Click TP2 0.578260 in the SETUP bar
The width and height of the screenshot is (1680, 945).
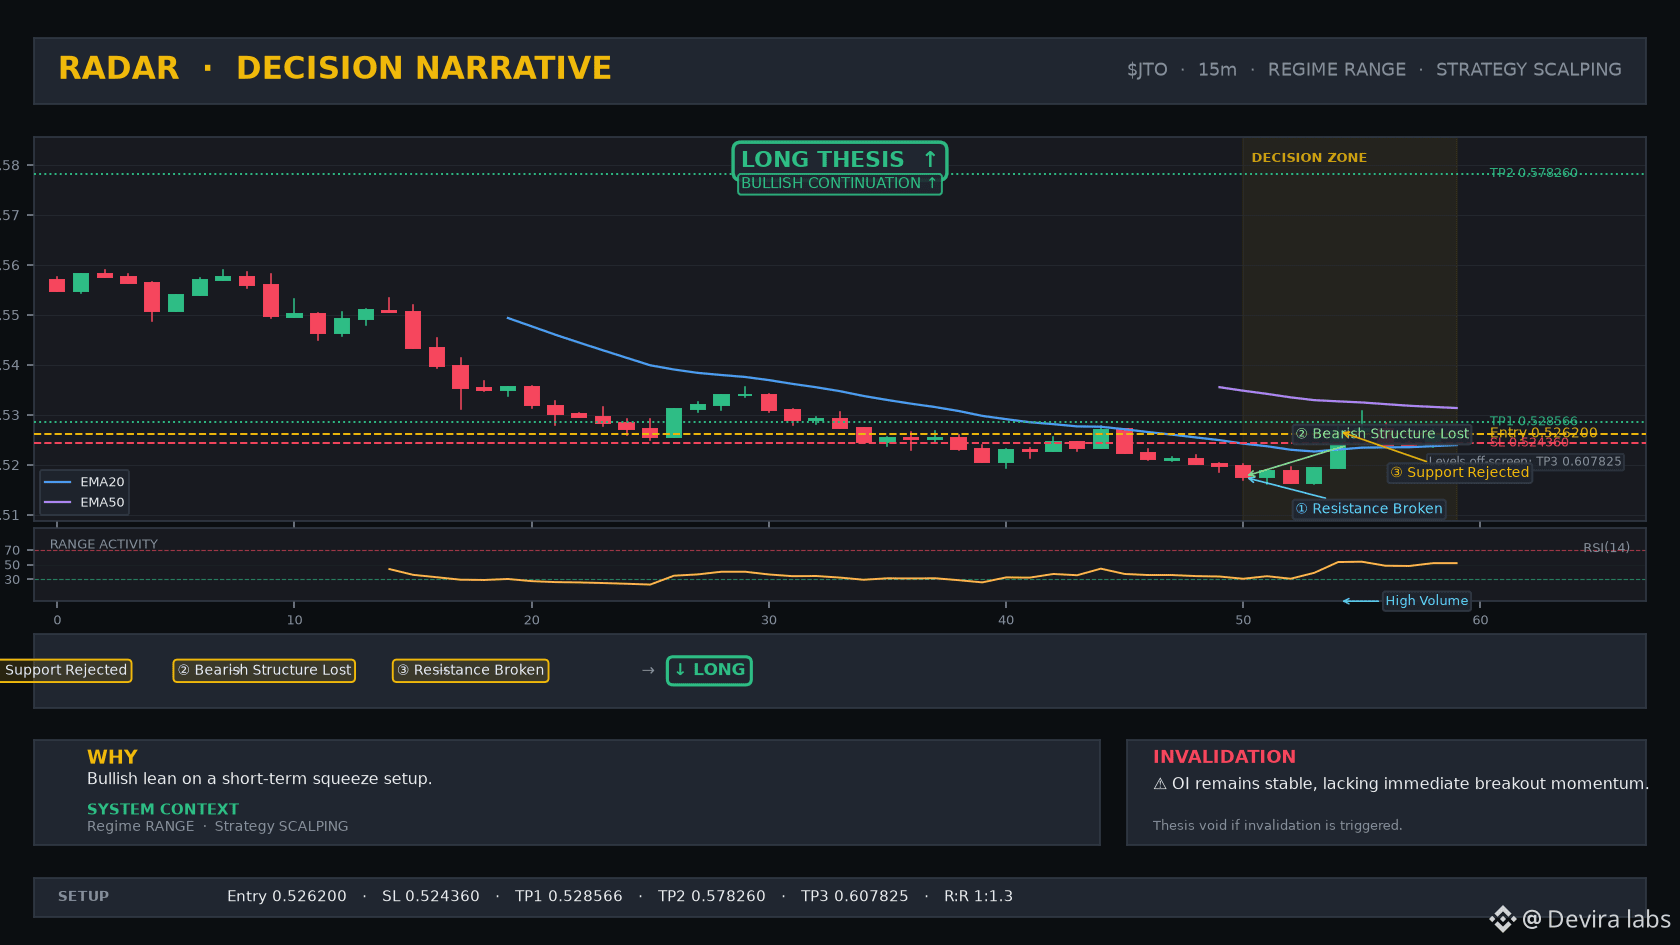(x=712, y=896)
